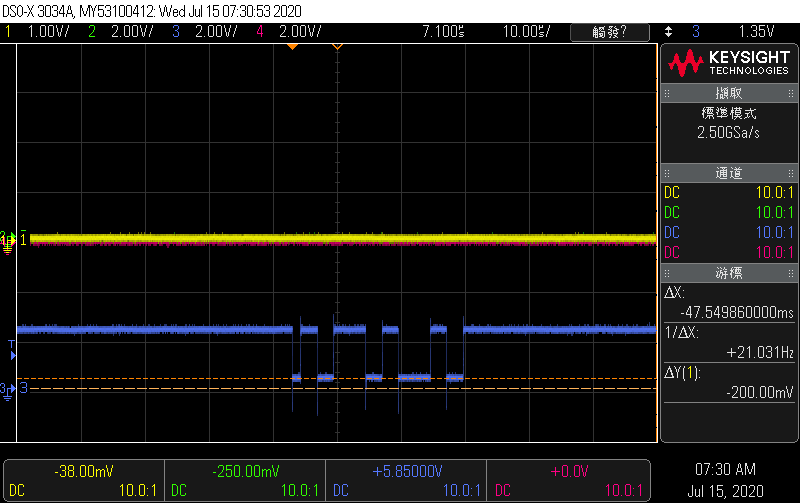800x503 pixels.
Task: Click the 1/ΔX value +21.031Hz
Action: click(760, 352)
